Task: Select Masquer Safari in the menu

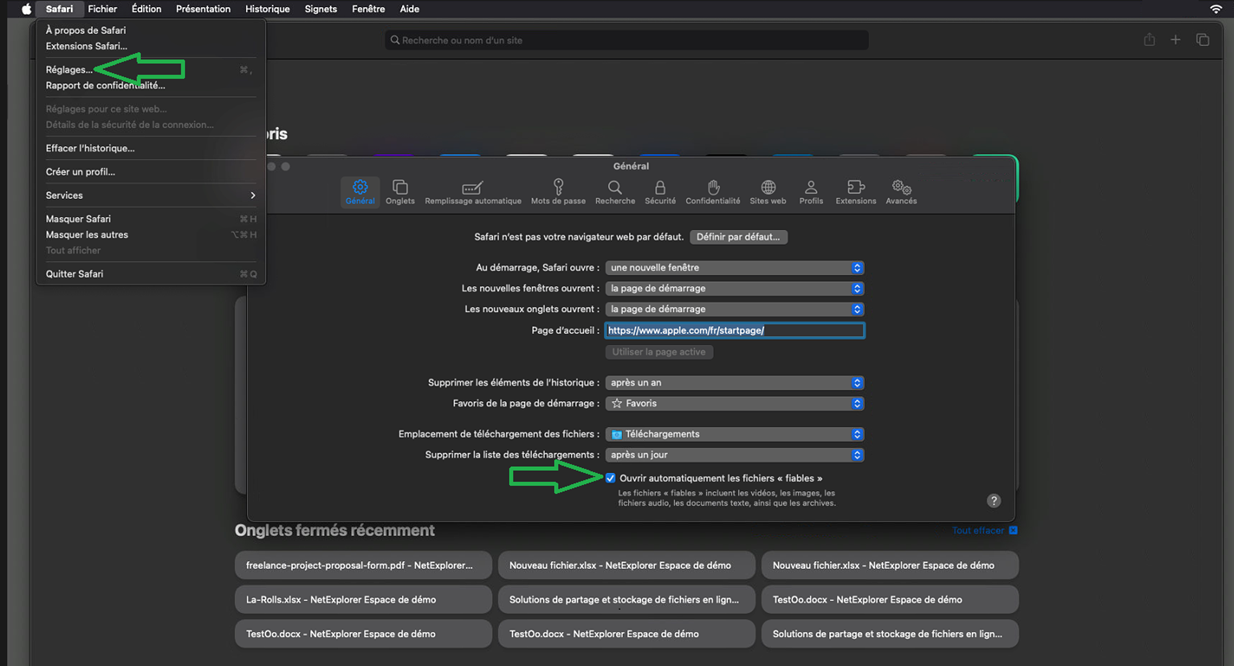Action: 150,219
